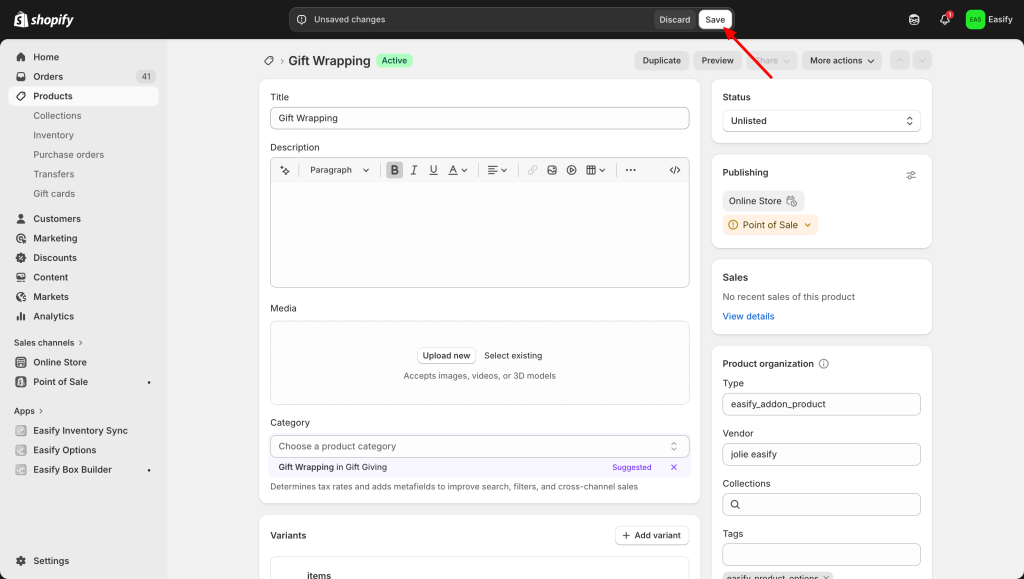Open the text color picker in editor
Image resolution: width=1024 pixels, height=579 pixels.
[x=457, y=170]
